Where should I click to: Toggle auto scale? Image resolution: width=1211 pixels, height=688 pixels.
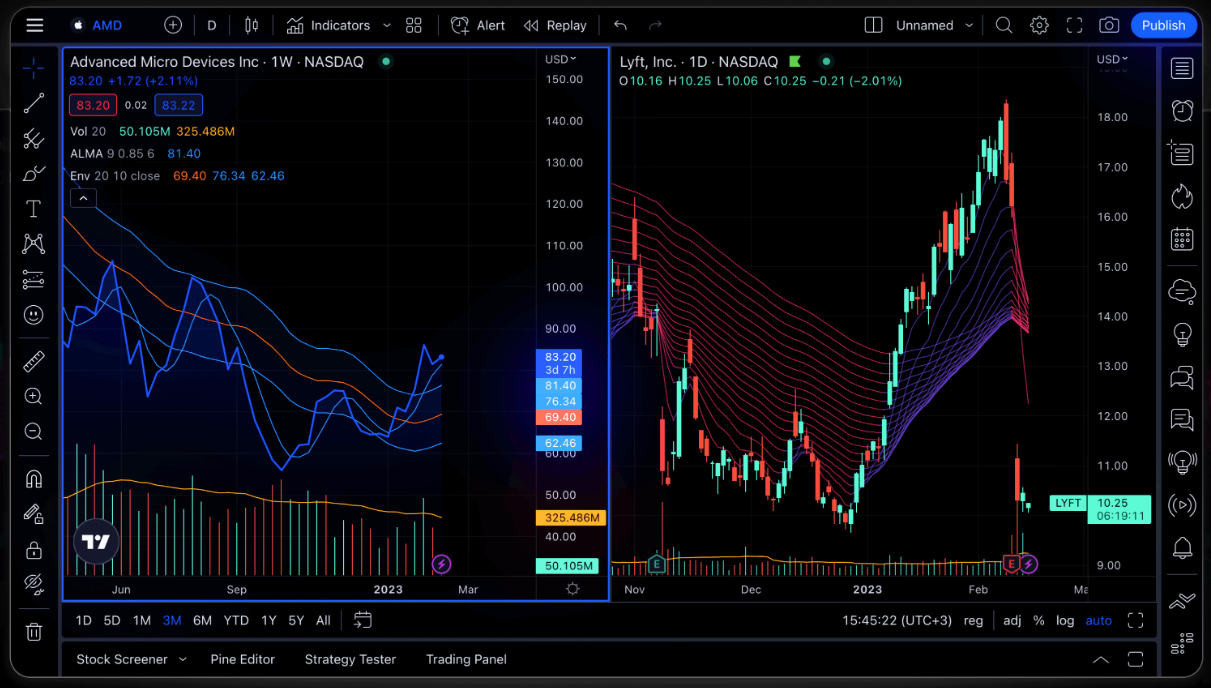pyautogui.click(x=1099, y=620)
